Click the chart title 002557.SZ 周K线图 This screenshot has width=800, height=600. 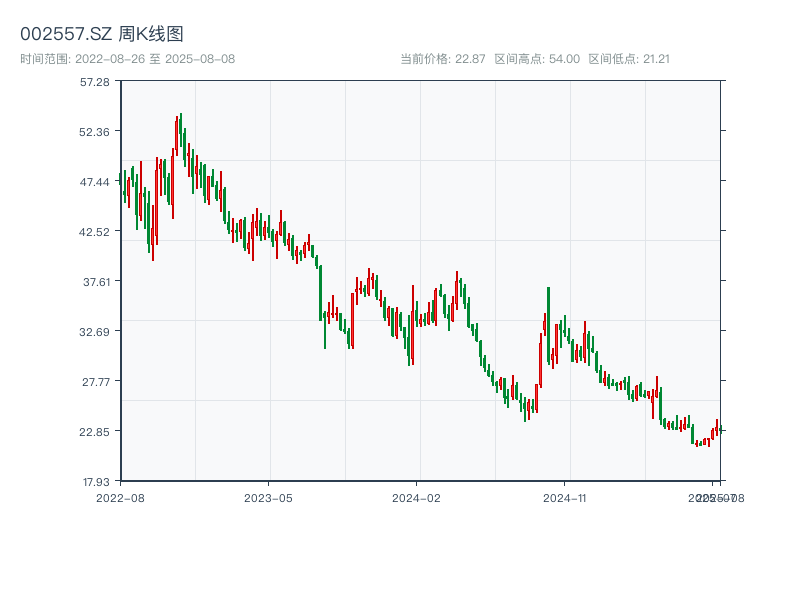point(102,34)
